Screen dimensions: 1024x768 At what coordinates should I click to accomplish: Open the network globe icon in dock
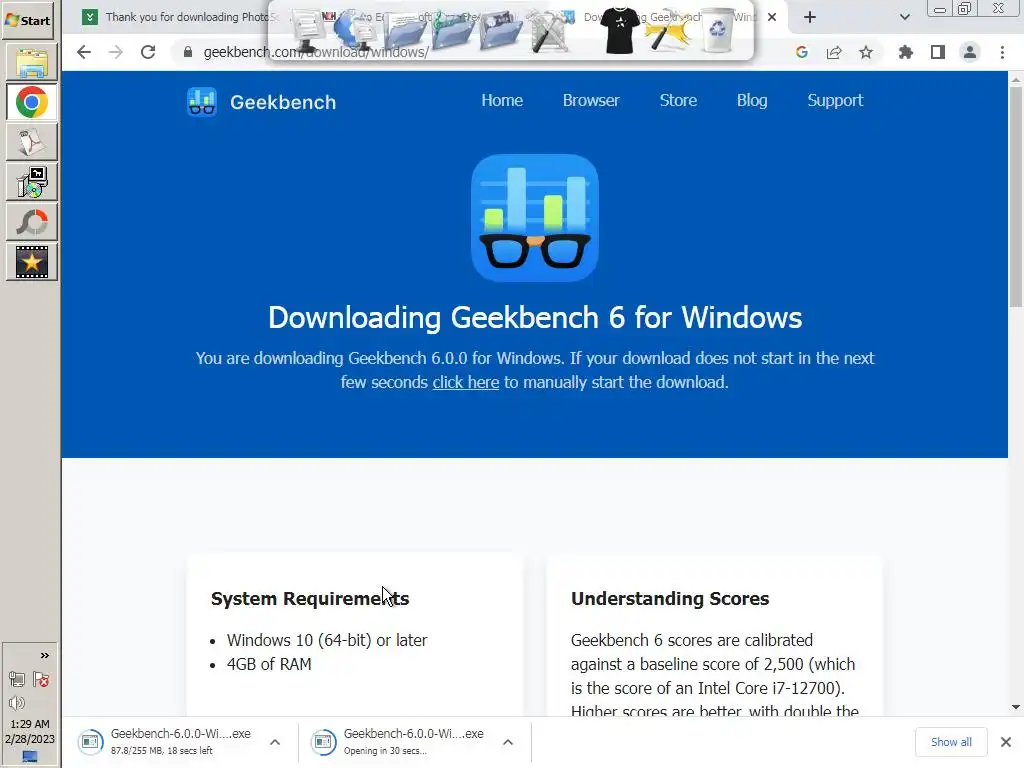(x=354, y=30)
